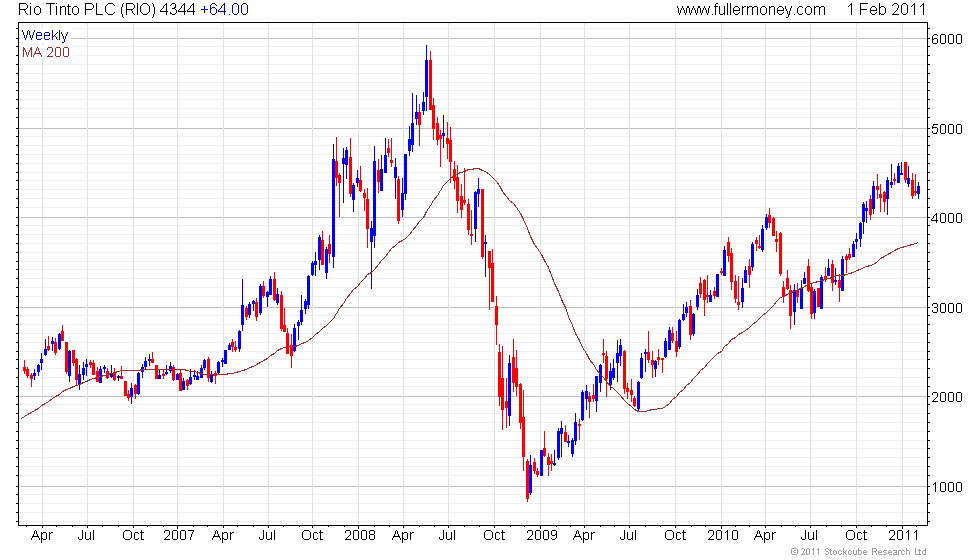This screenshot has width=980, height=560.
Task: Click the x-axis label '2007'
Action: click(x=179, y=536)
